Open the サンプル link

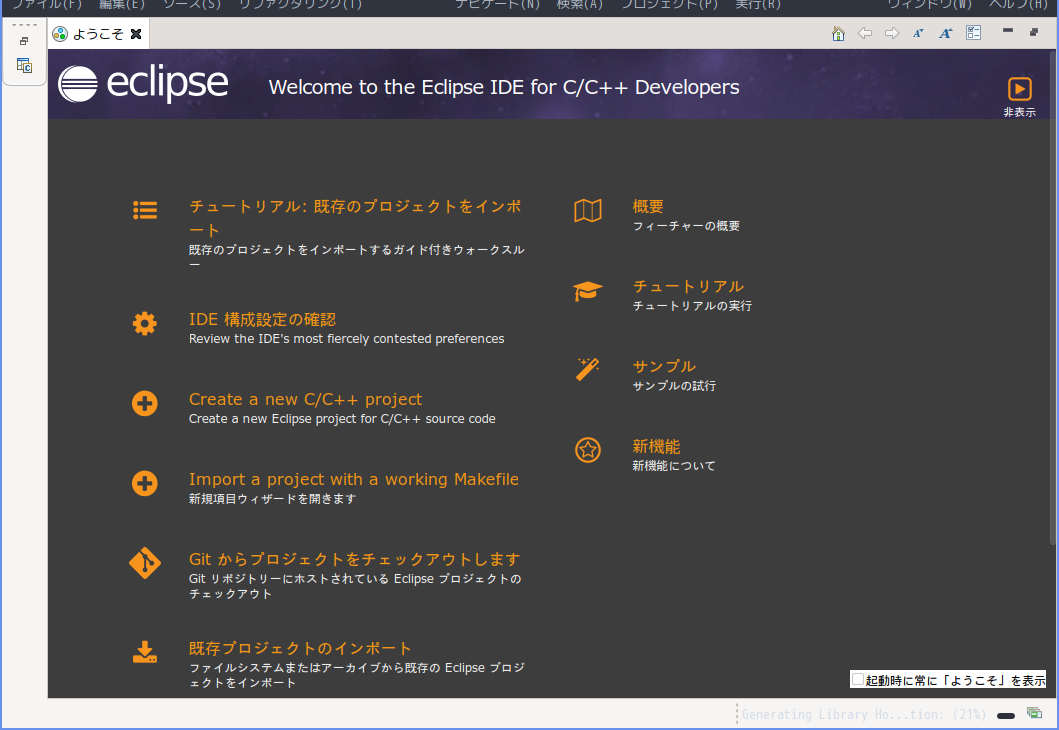coord(664,366)
